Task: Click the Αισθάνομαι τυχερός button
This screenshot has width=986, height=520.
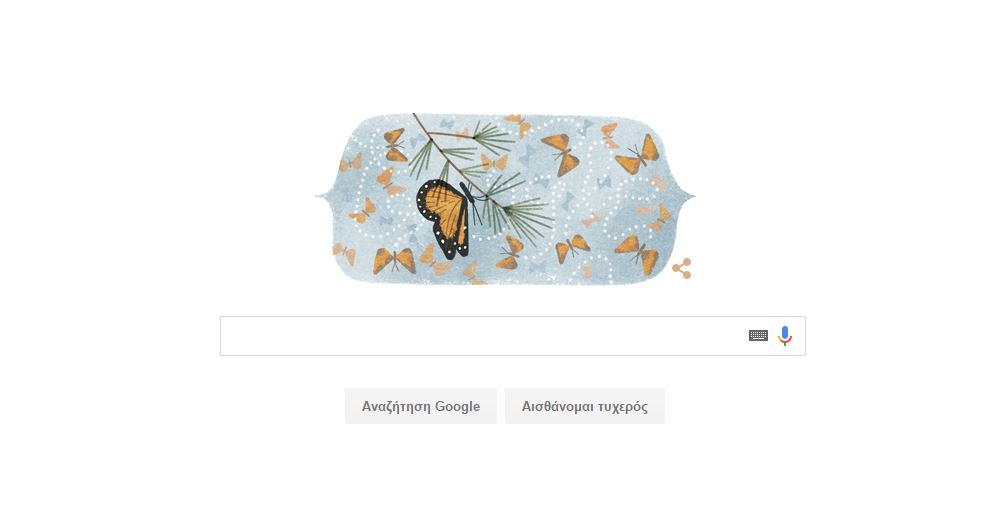Action: pyautogui.click(x=585, y=406)
